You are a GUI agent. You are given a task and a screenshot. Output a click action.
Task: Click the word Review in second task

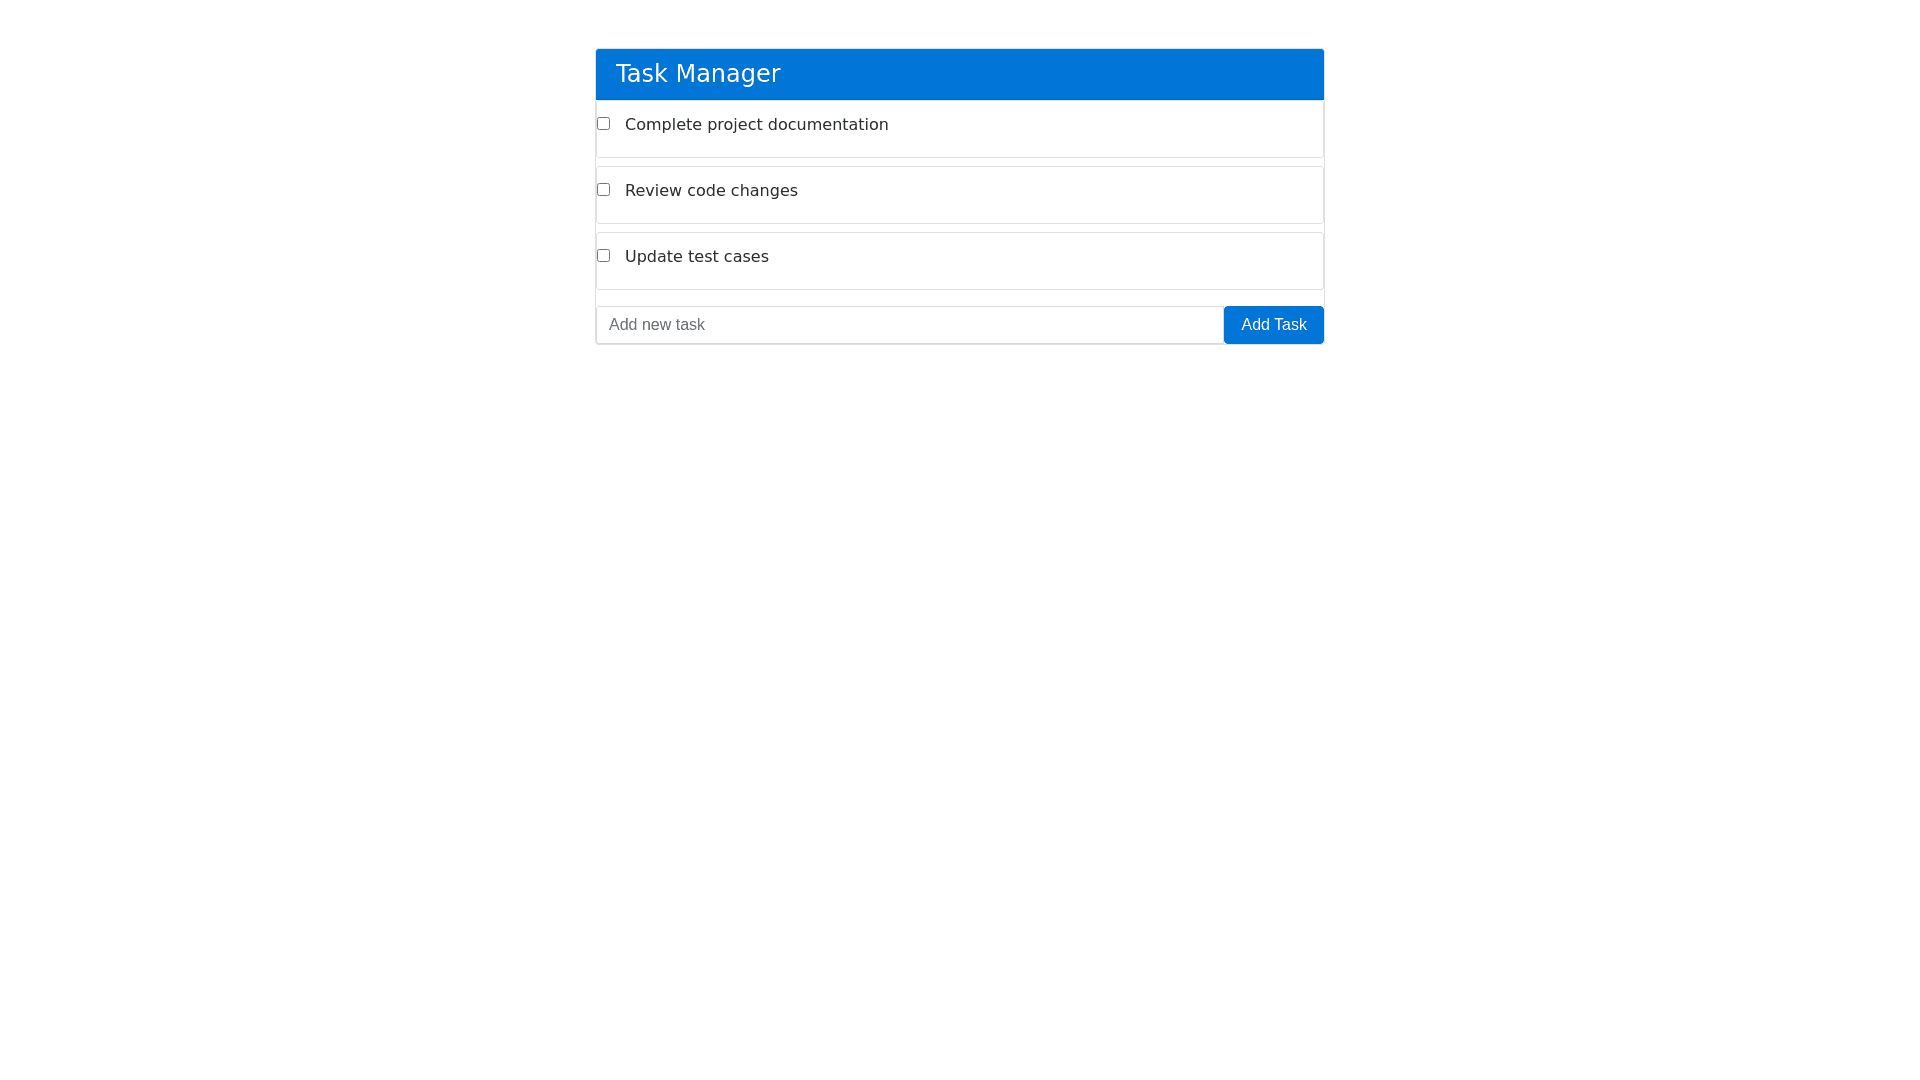coord(653,191)
